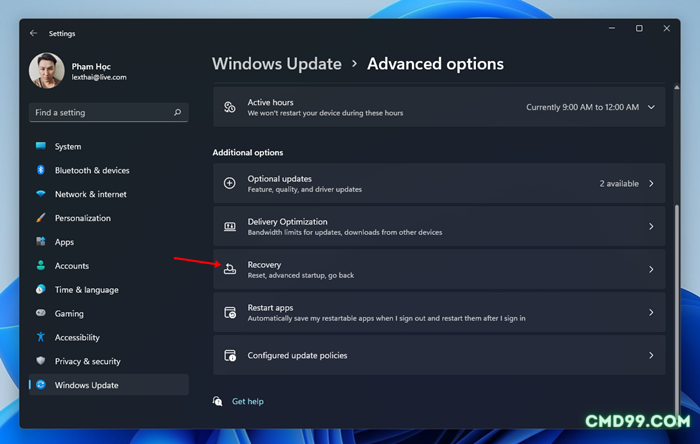Viewport: 700px width, 444px height.
Task: Select the Time & language globe icon
Action: tap(41, 289)
